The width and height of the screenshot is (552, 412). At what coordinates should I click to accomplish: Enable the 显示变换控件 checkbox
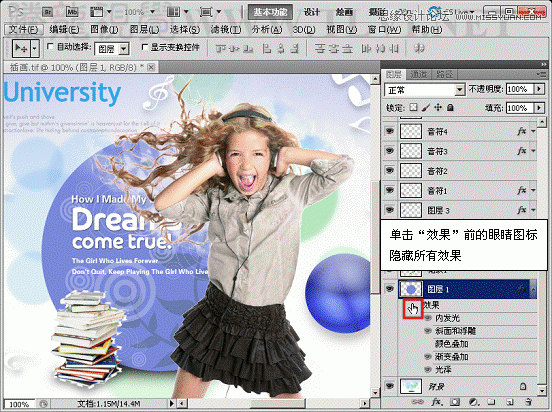tap(144, 46)
